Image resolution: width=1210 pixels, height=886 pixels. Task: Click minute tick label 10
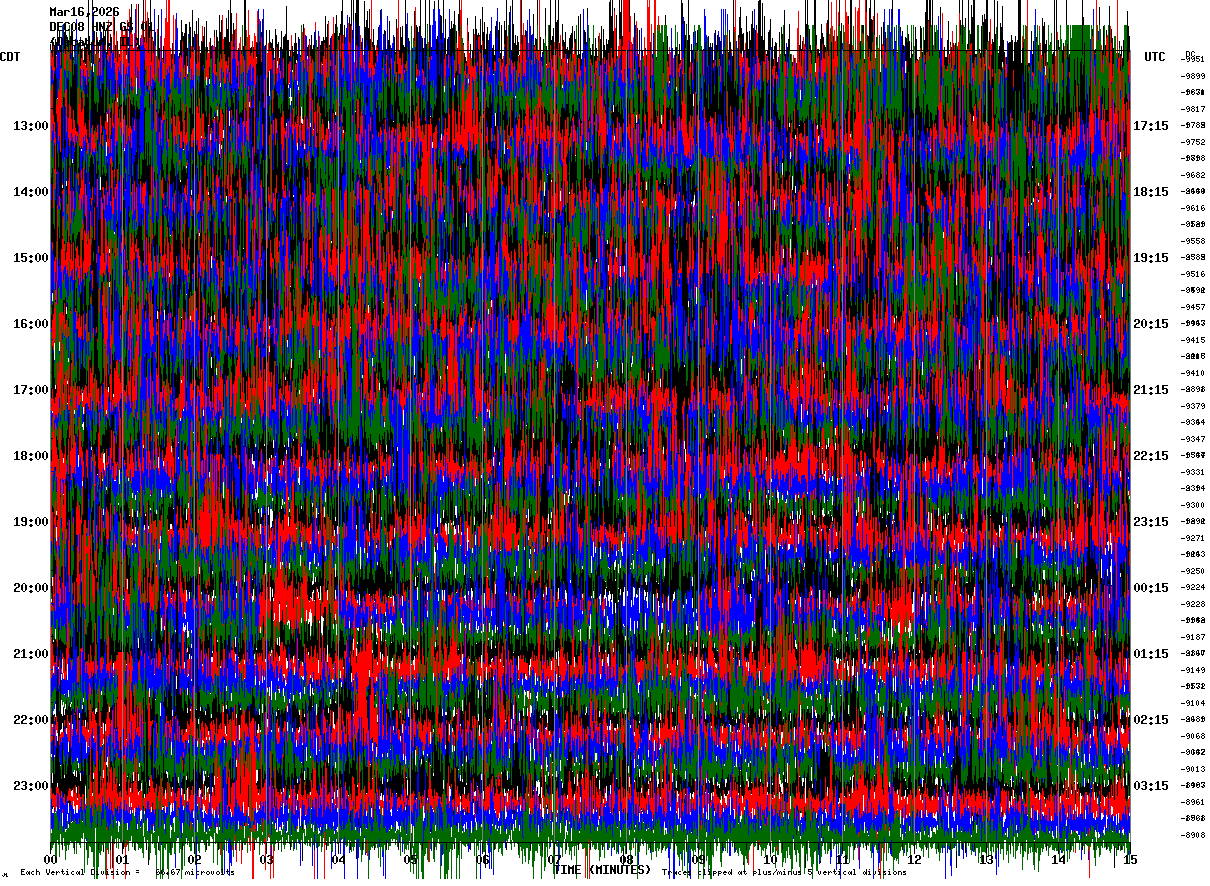(771, 860)
